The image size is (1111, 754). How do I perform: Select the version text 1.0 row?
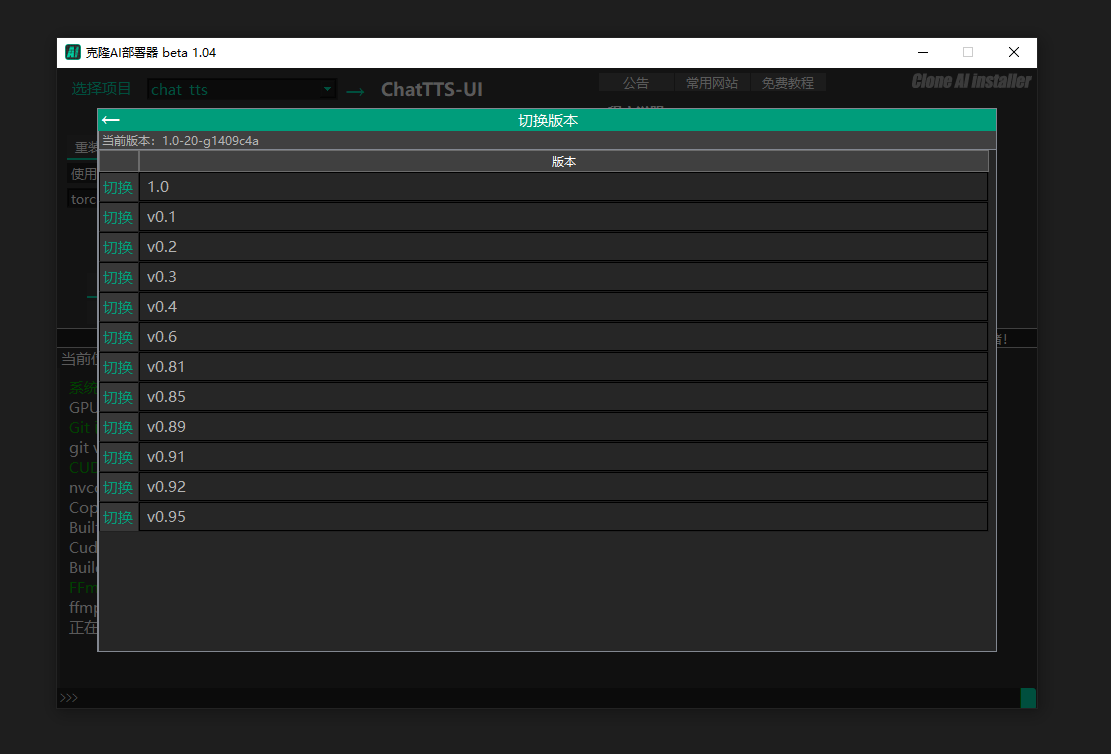click(563, 187)
